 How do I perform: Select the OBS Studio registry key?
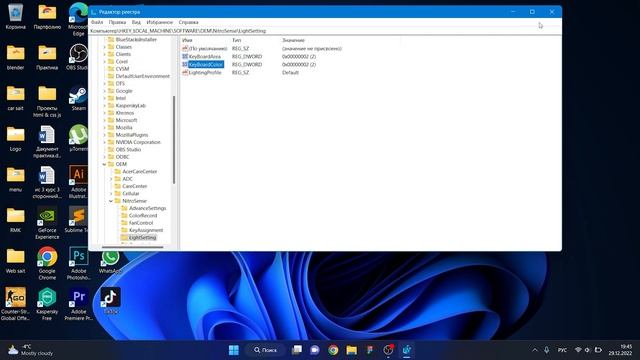point(128,149)
